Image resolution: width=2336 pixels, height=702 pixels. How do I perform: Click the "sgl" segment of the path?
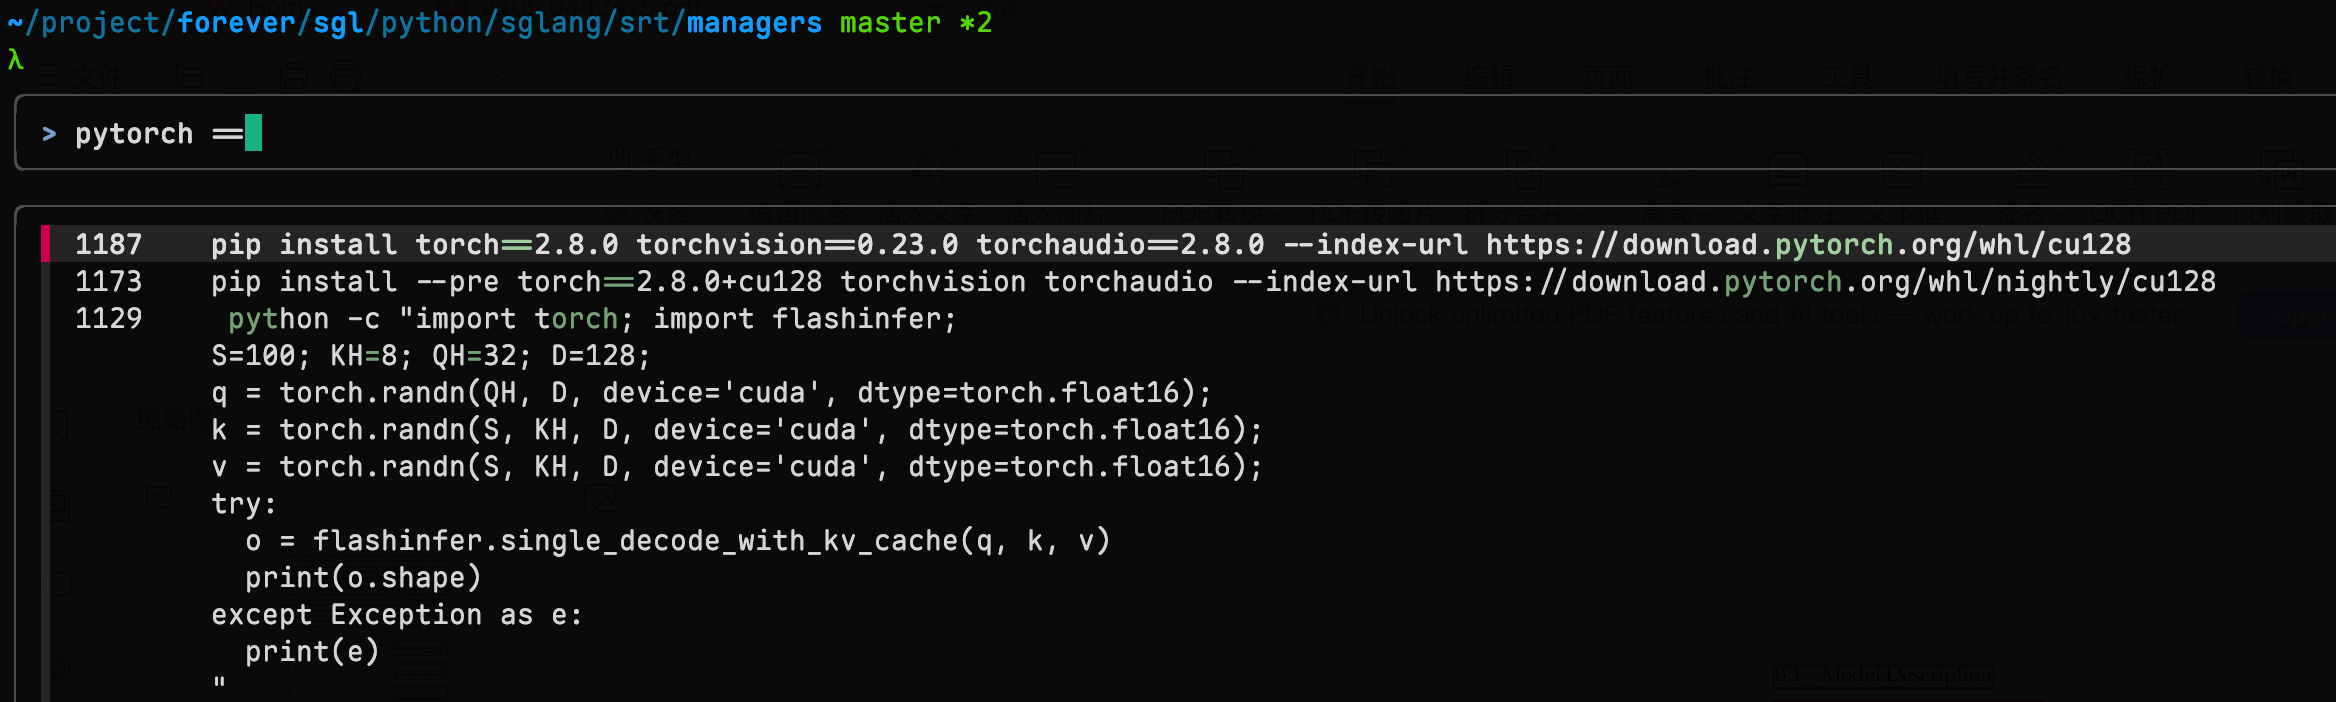pos(337,23)
